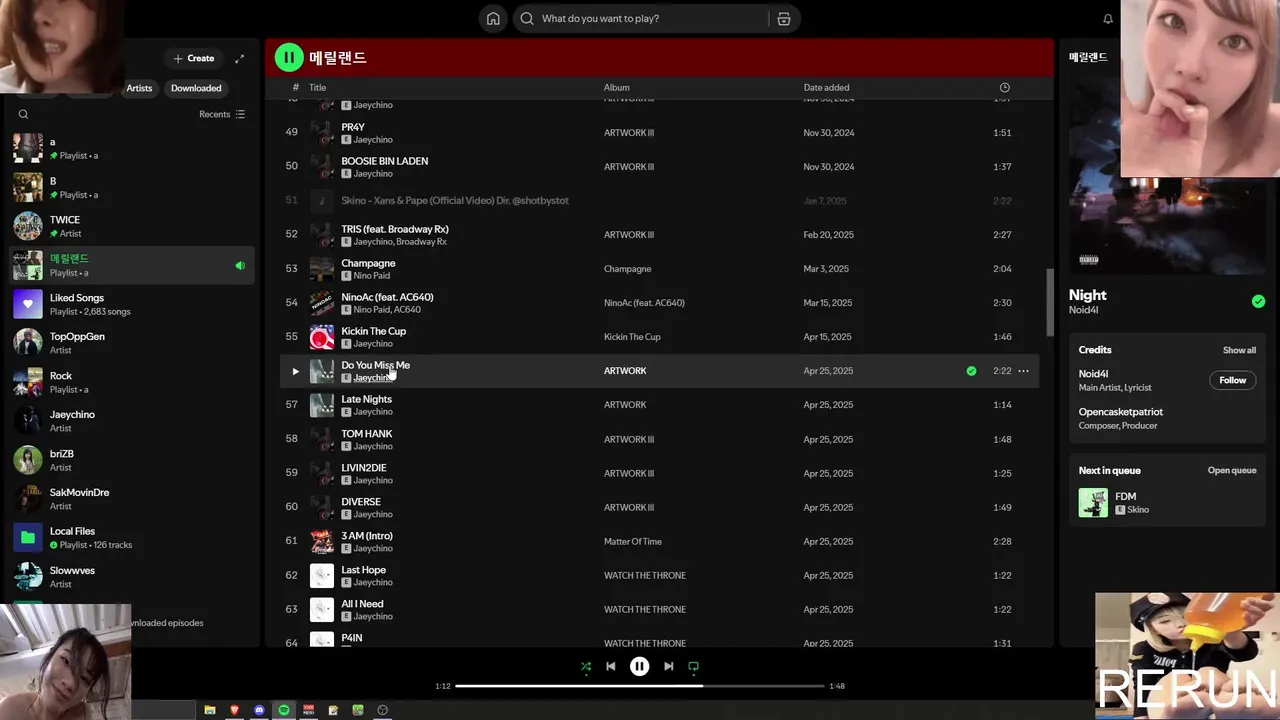Open playlist B in library
Screen dimensions: 1280x720
point(132,188)
